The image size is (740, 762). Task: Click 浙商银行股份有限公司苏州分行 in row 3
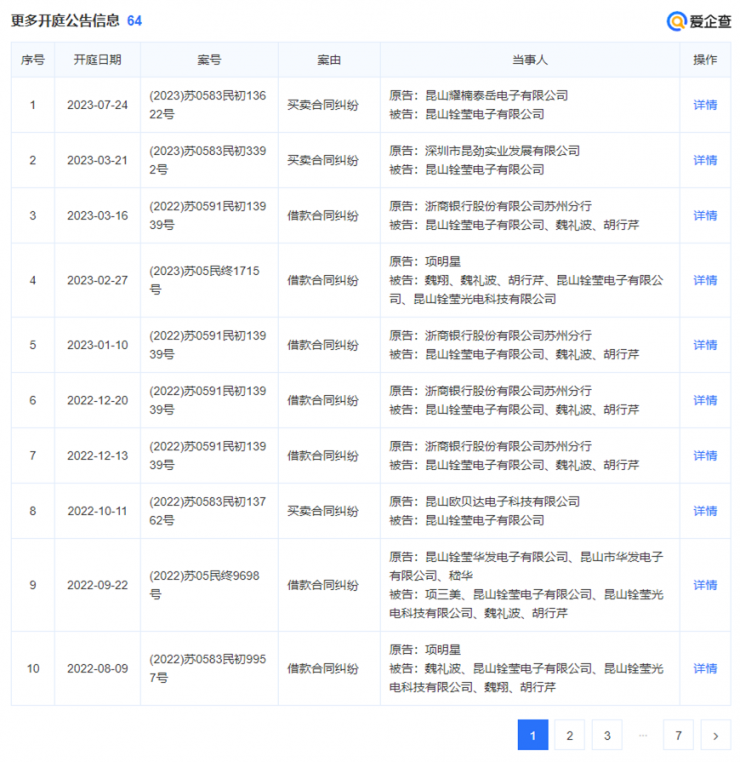[x=508, y=207]
